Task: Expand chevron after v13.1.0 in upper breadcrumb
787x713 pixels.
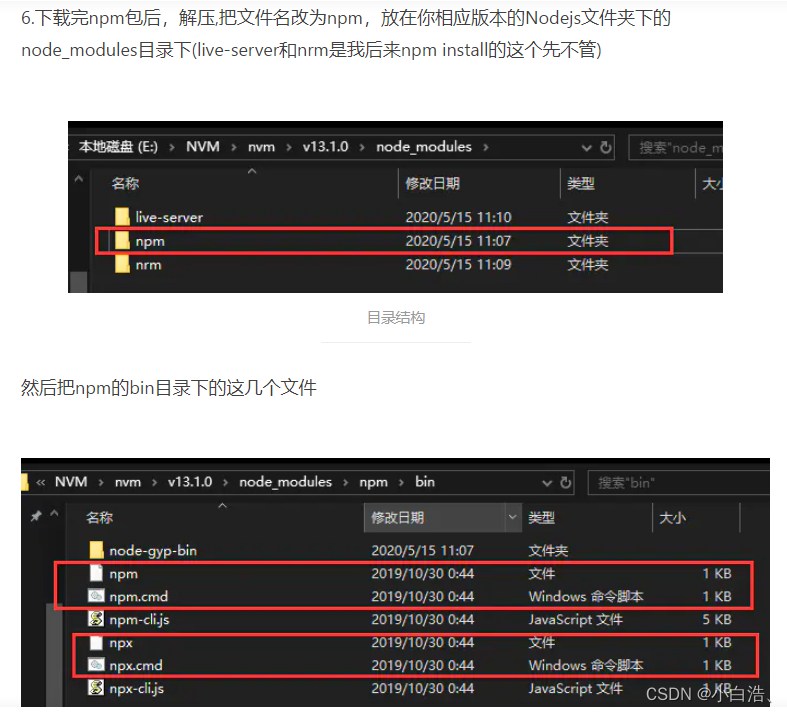Action: pyautogui.click(x=362, y=147)
